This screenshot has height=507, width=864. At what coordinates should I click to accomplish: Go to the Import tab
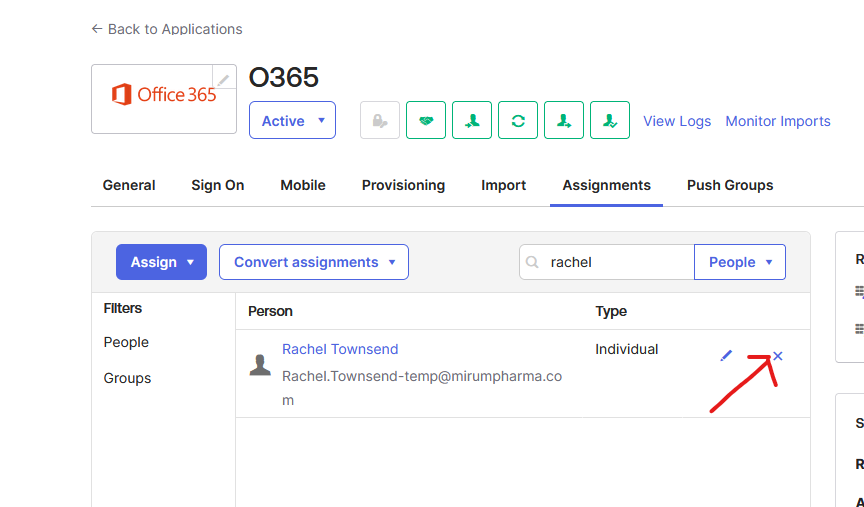tap(504, 185)
